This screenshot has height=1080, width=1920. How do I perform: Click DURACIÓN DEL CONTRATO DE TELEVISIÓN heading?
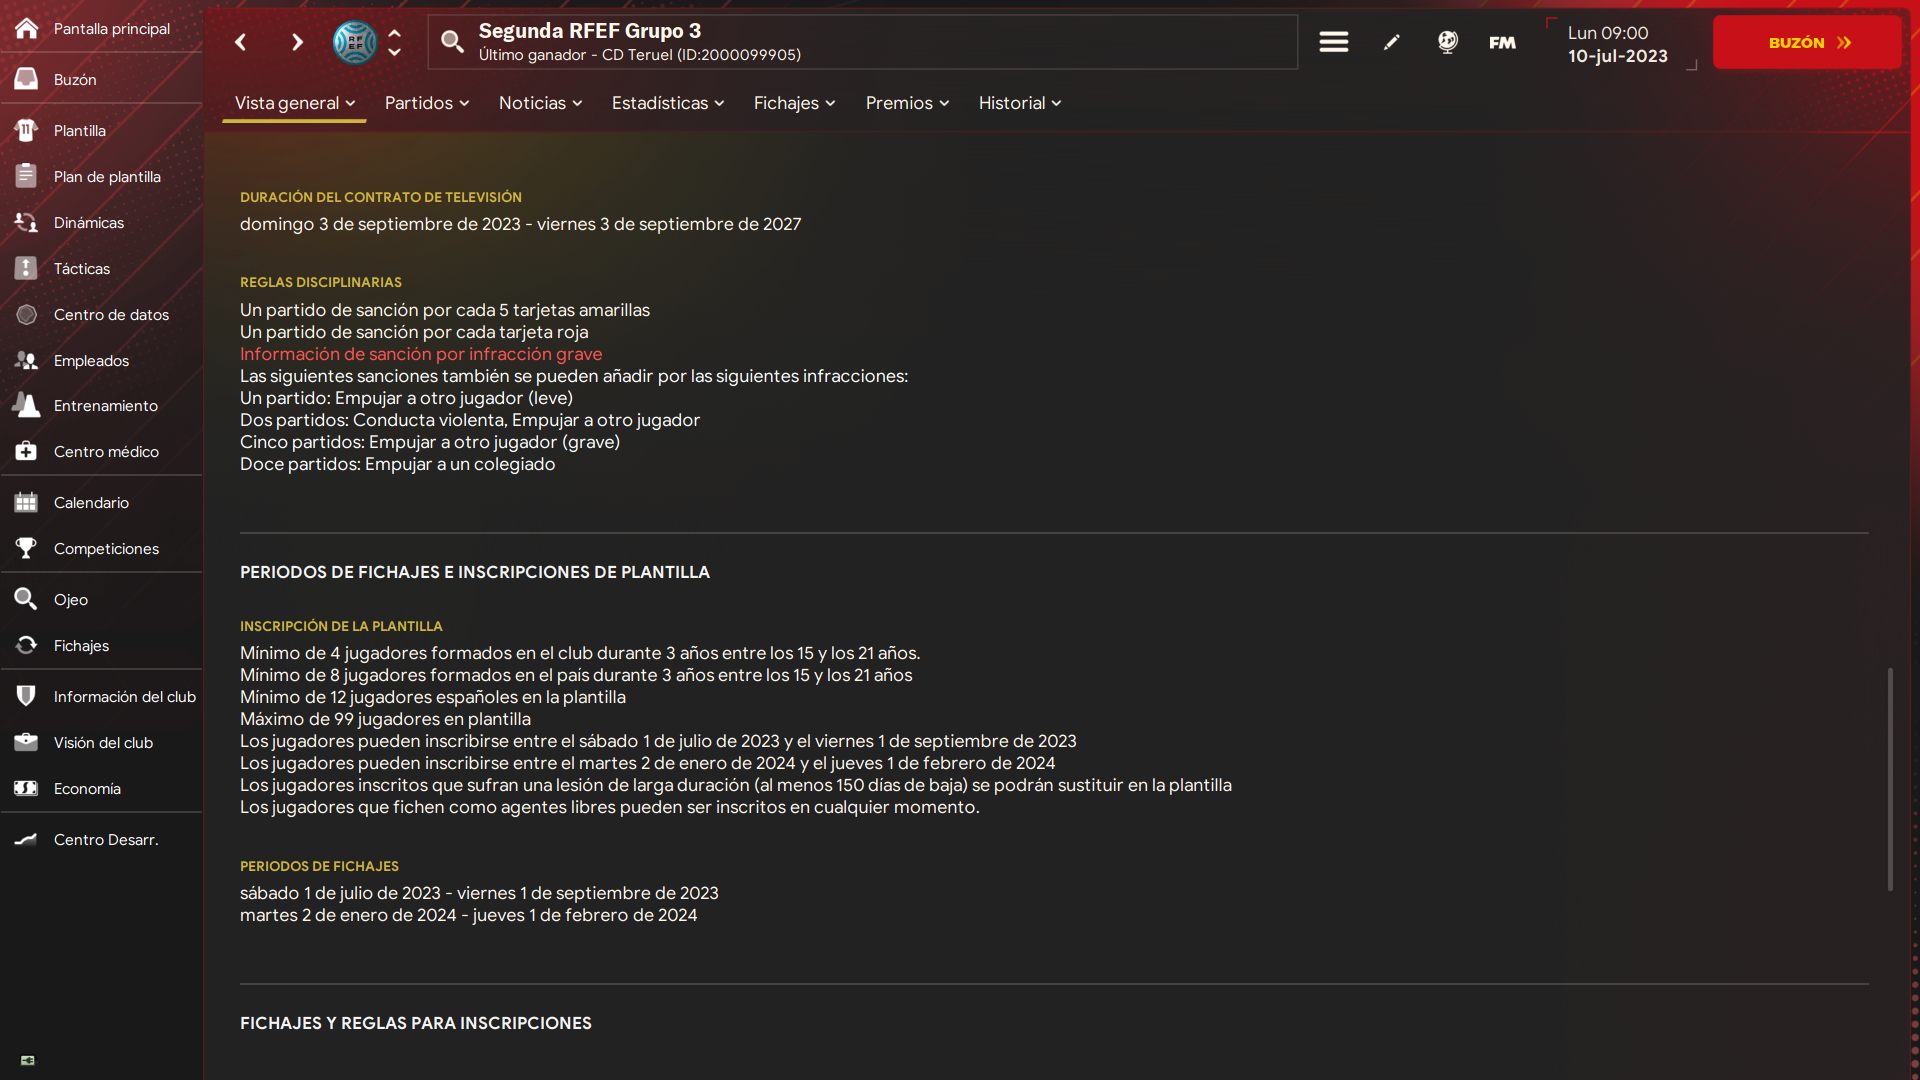[381, 197]
